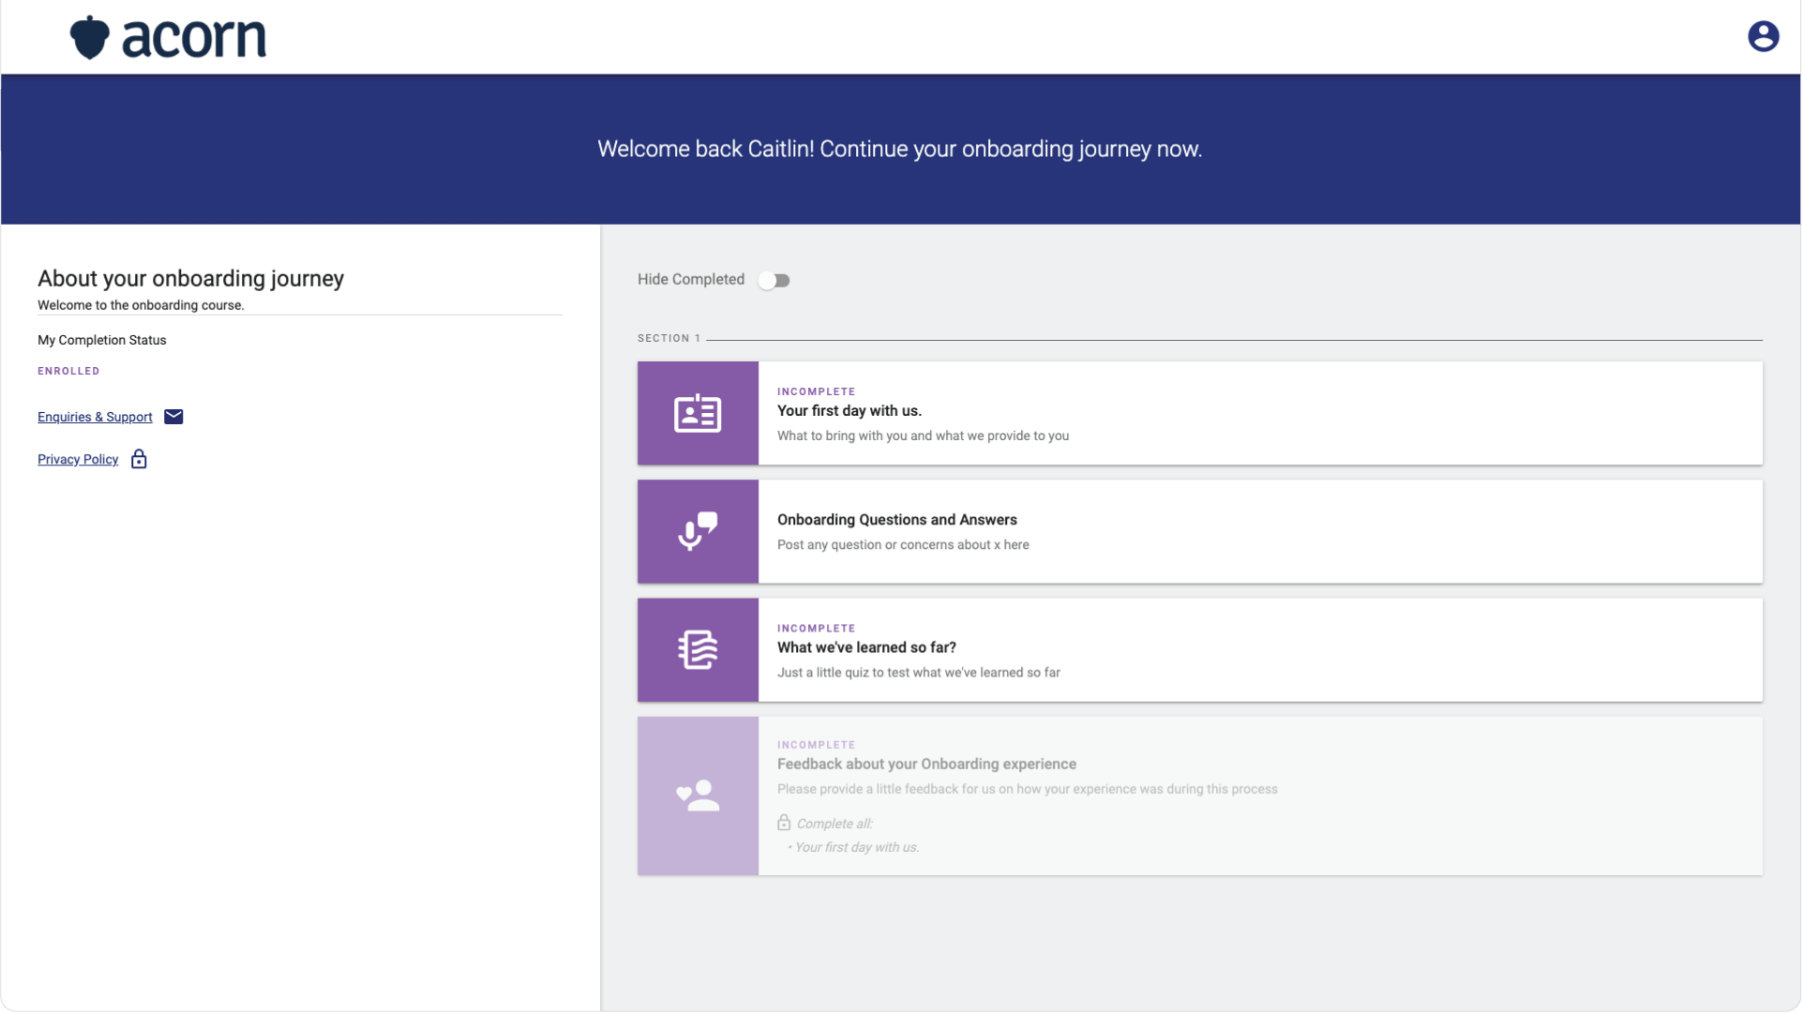Click the ID badge icon for first day
Screen dimensions: 1802x1013
tap(697, 413)
